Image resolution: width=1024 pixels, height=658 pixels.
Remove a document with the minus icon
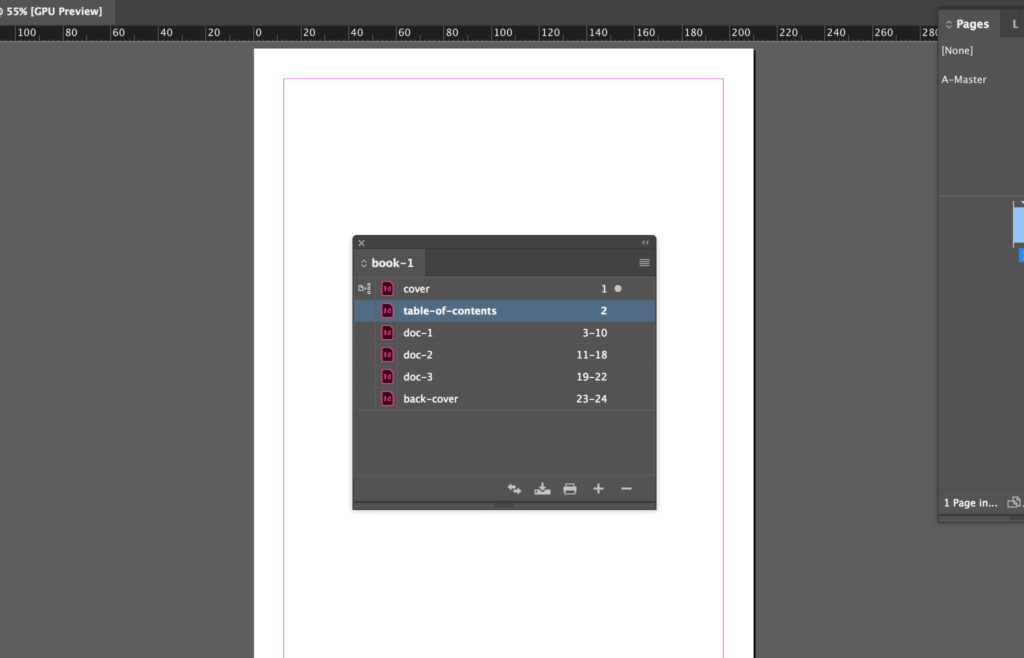[x=626, y=489]
